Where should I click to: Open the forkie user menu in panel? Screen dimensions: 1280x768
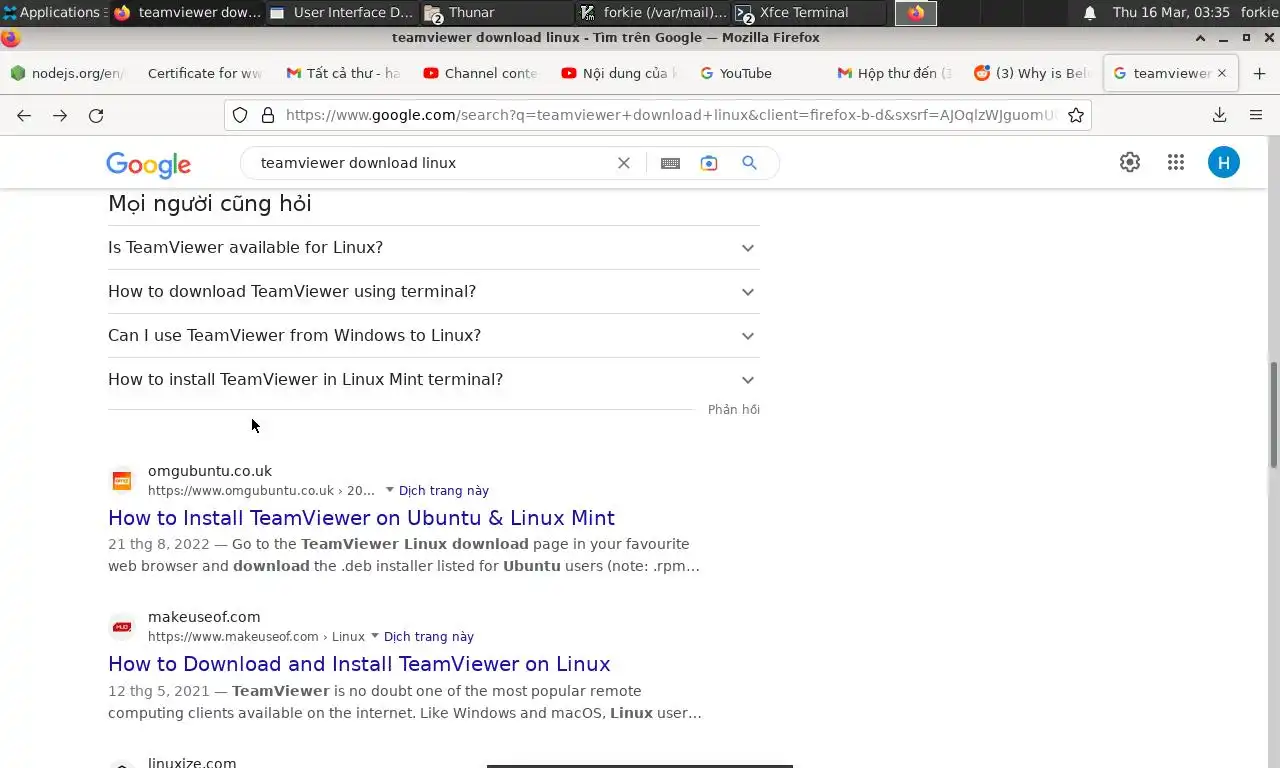tap(1259, 12)
